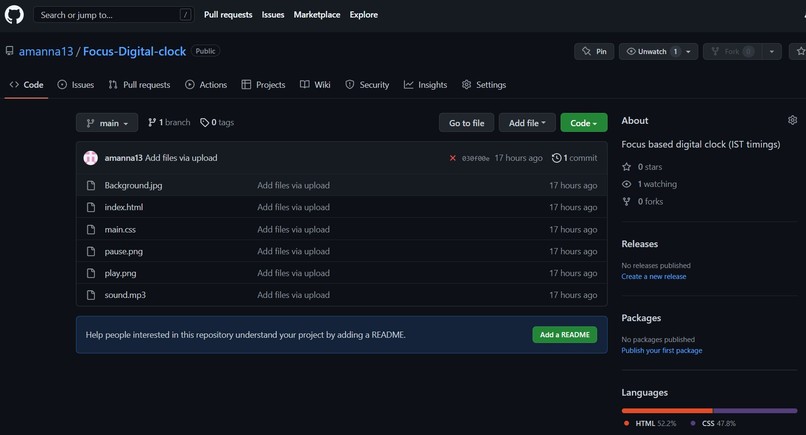Click the GitHub logo icon
Screen dimensions: 806x435
[x=14, y=14]
